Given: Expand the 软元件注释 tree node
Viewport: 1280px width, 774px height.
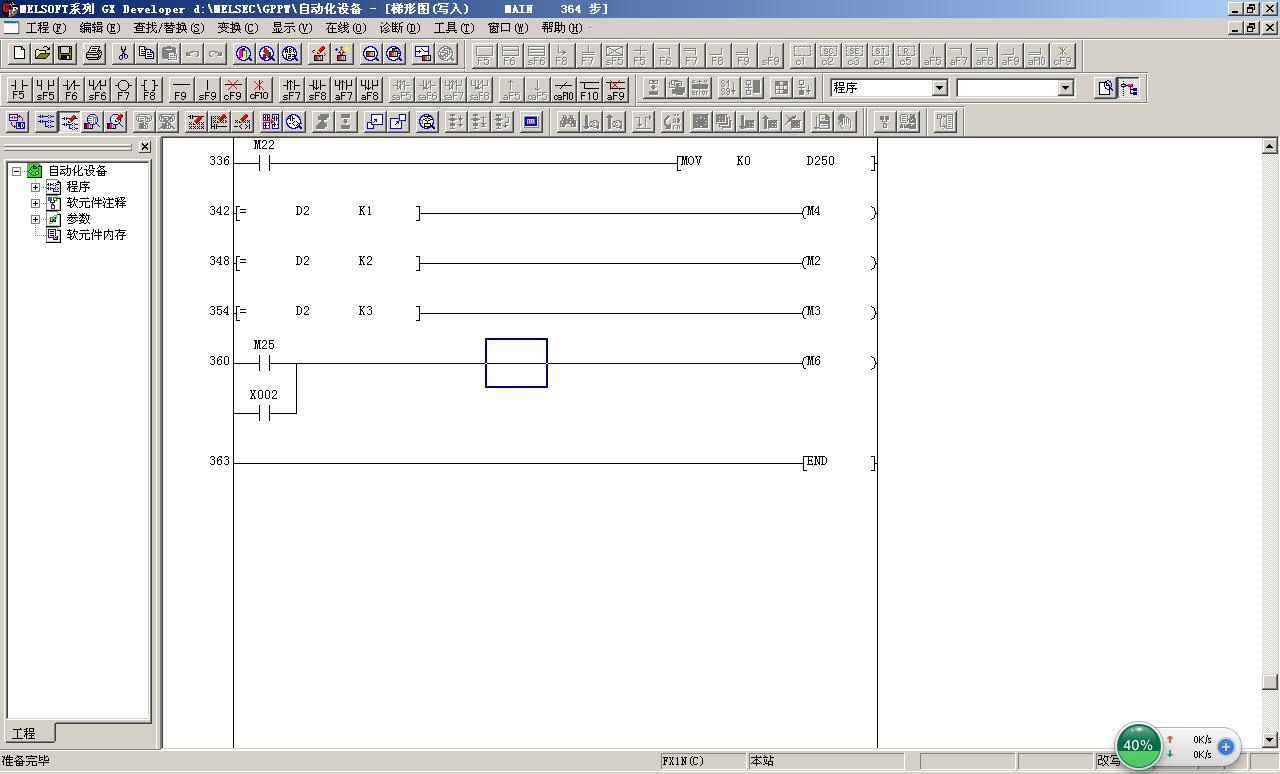Looking at the screenshot, I should coord(35,203).
